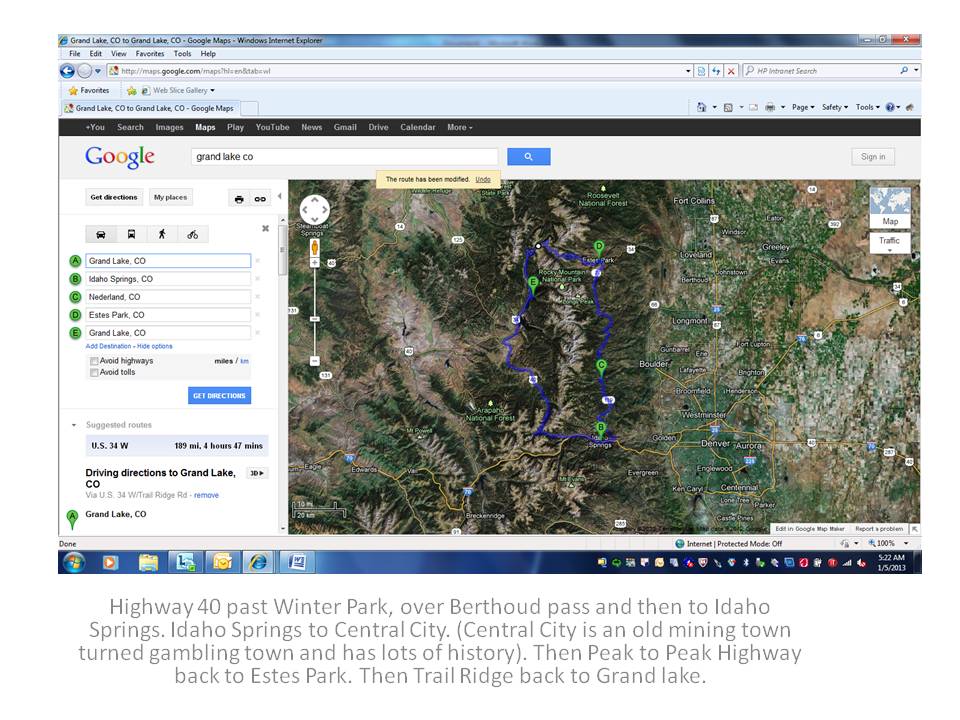Click the Undo link in notification
Image resolution: width=960 pixels, height=720 pixels.
483,179
